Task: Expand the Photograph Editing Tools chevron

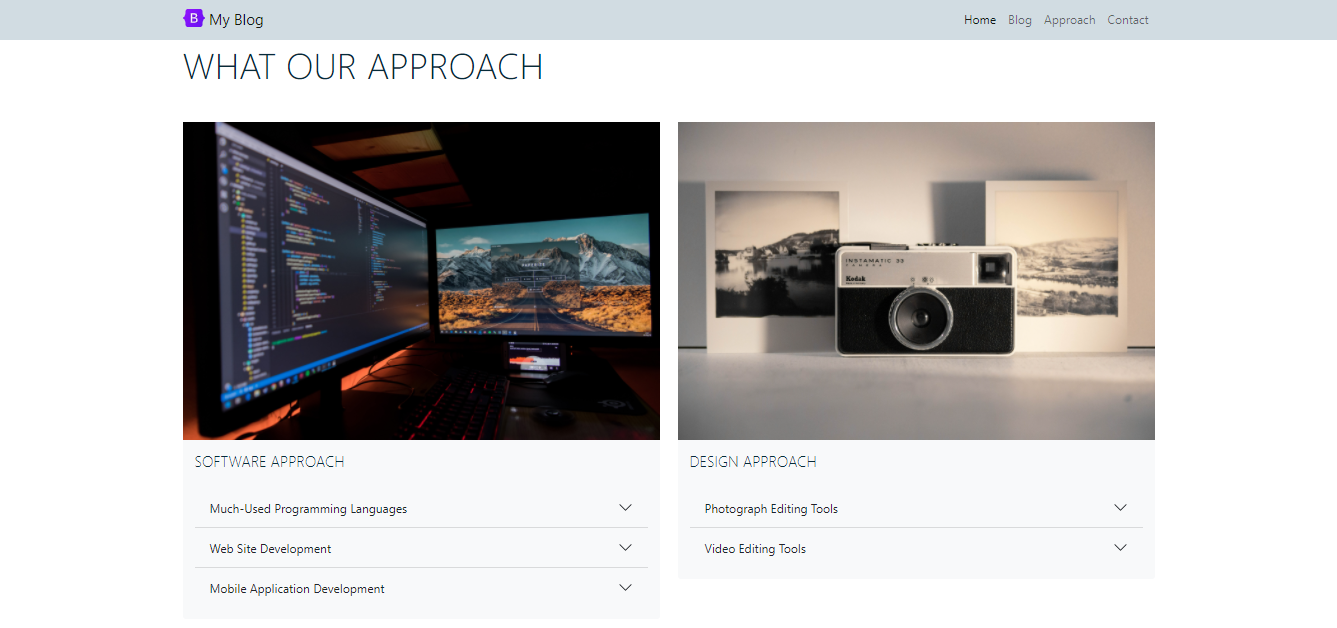Action: point(1120,507)
